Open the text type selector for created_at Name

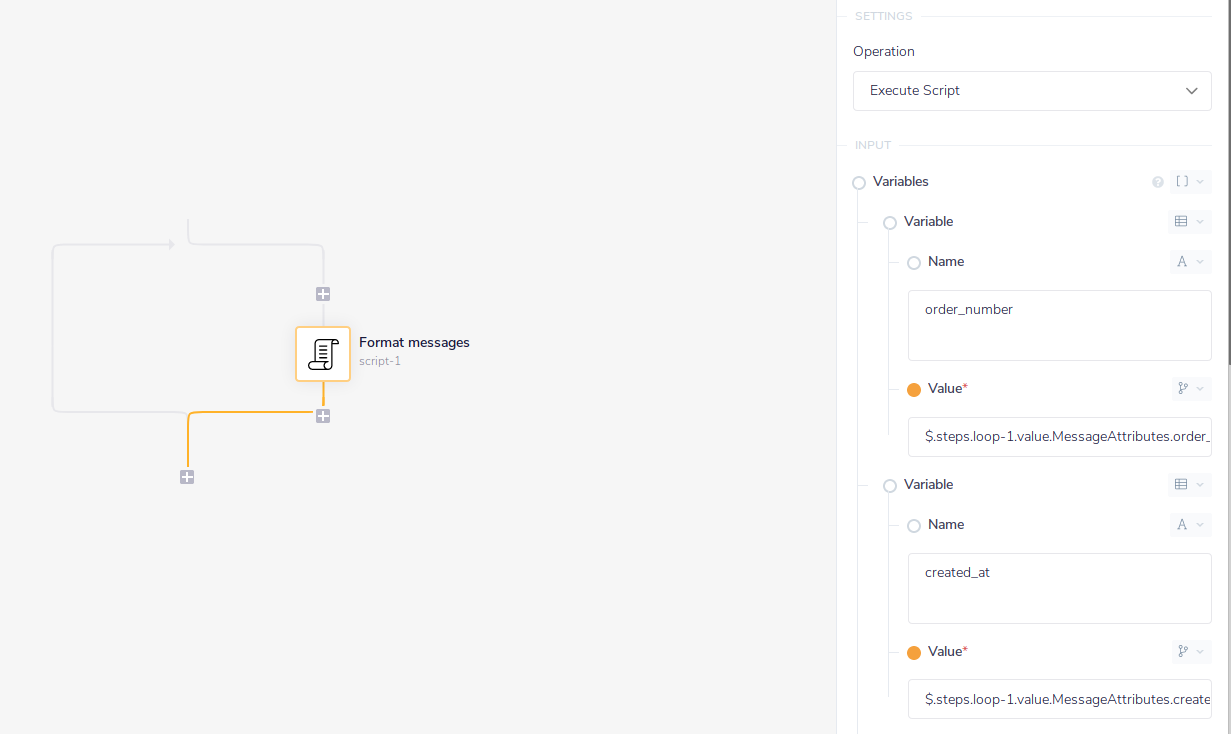(x=1189, y=525)
